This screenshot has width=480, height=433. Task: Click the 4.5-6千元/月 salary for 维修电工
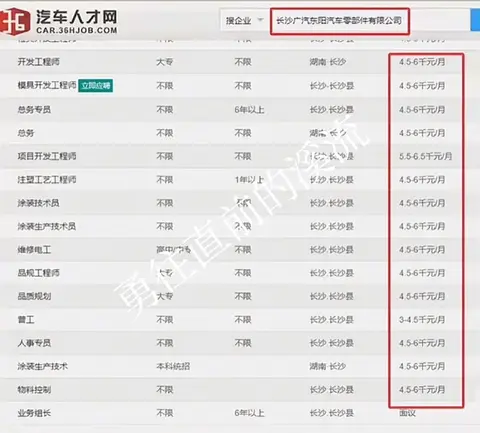click(422, 250)
